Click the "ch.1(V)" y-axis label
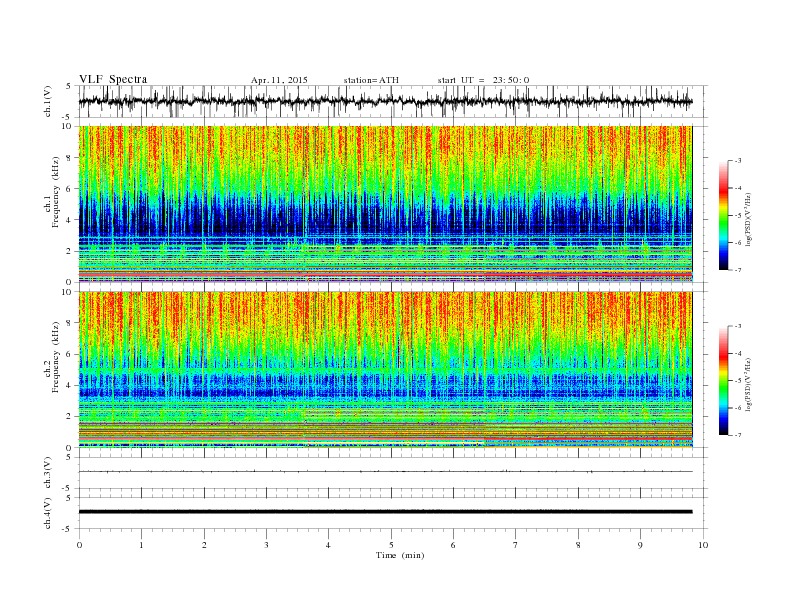The height and width of the screenshot is (612, 792). tap(48, 102)
